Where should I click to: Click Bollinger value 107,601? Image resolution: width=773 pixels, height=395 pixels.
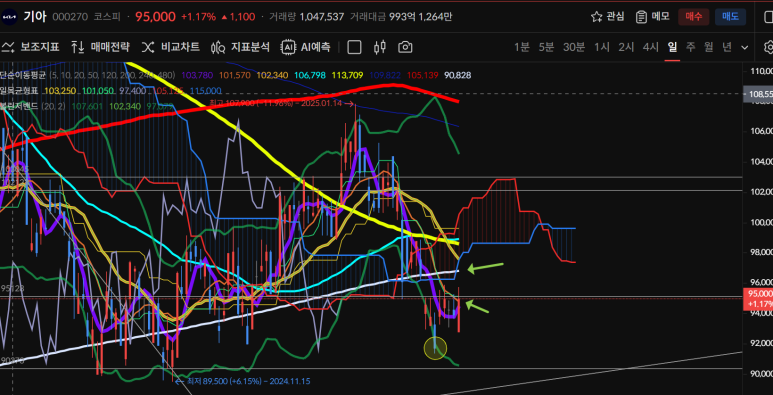(x=87, y=107)
